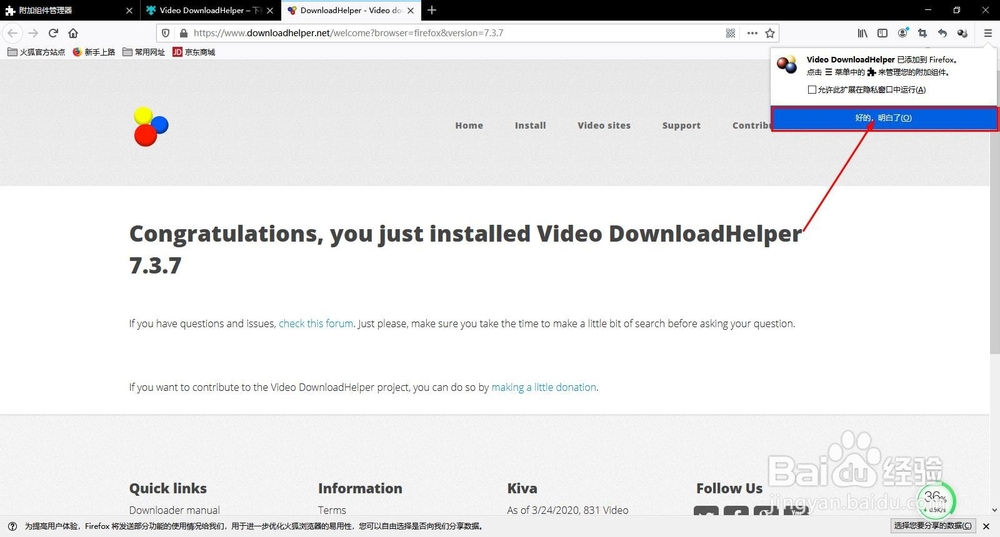Open the Firefox hamburger menu
Screen dimensions: 1000x537
click(988, 33)
